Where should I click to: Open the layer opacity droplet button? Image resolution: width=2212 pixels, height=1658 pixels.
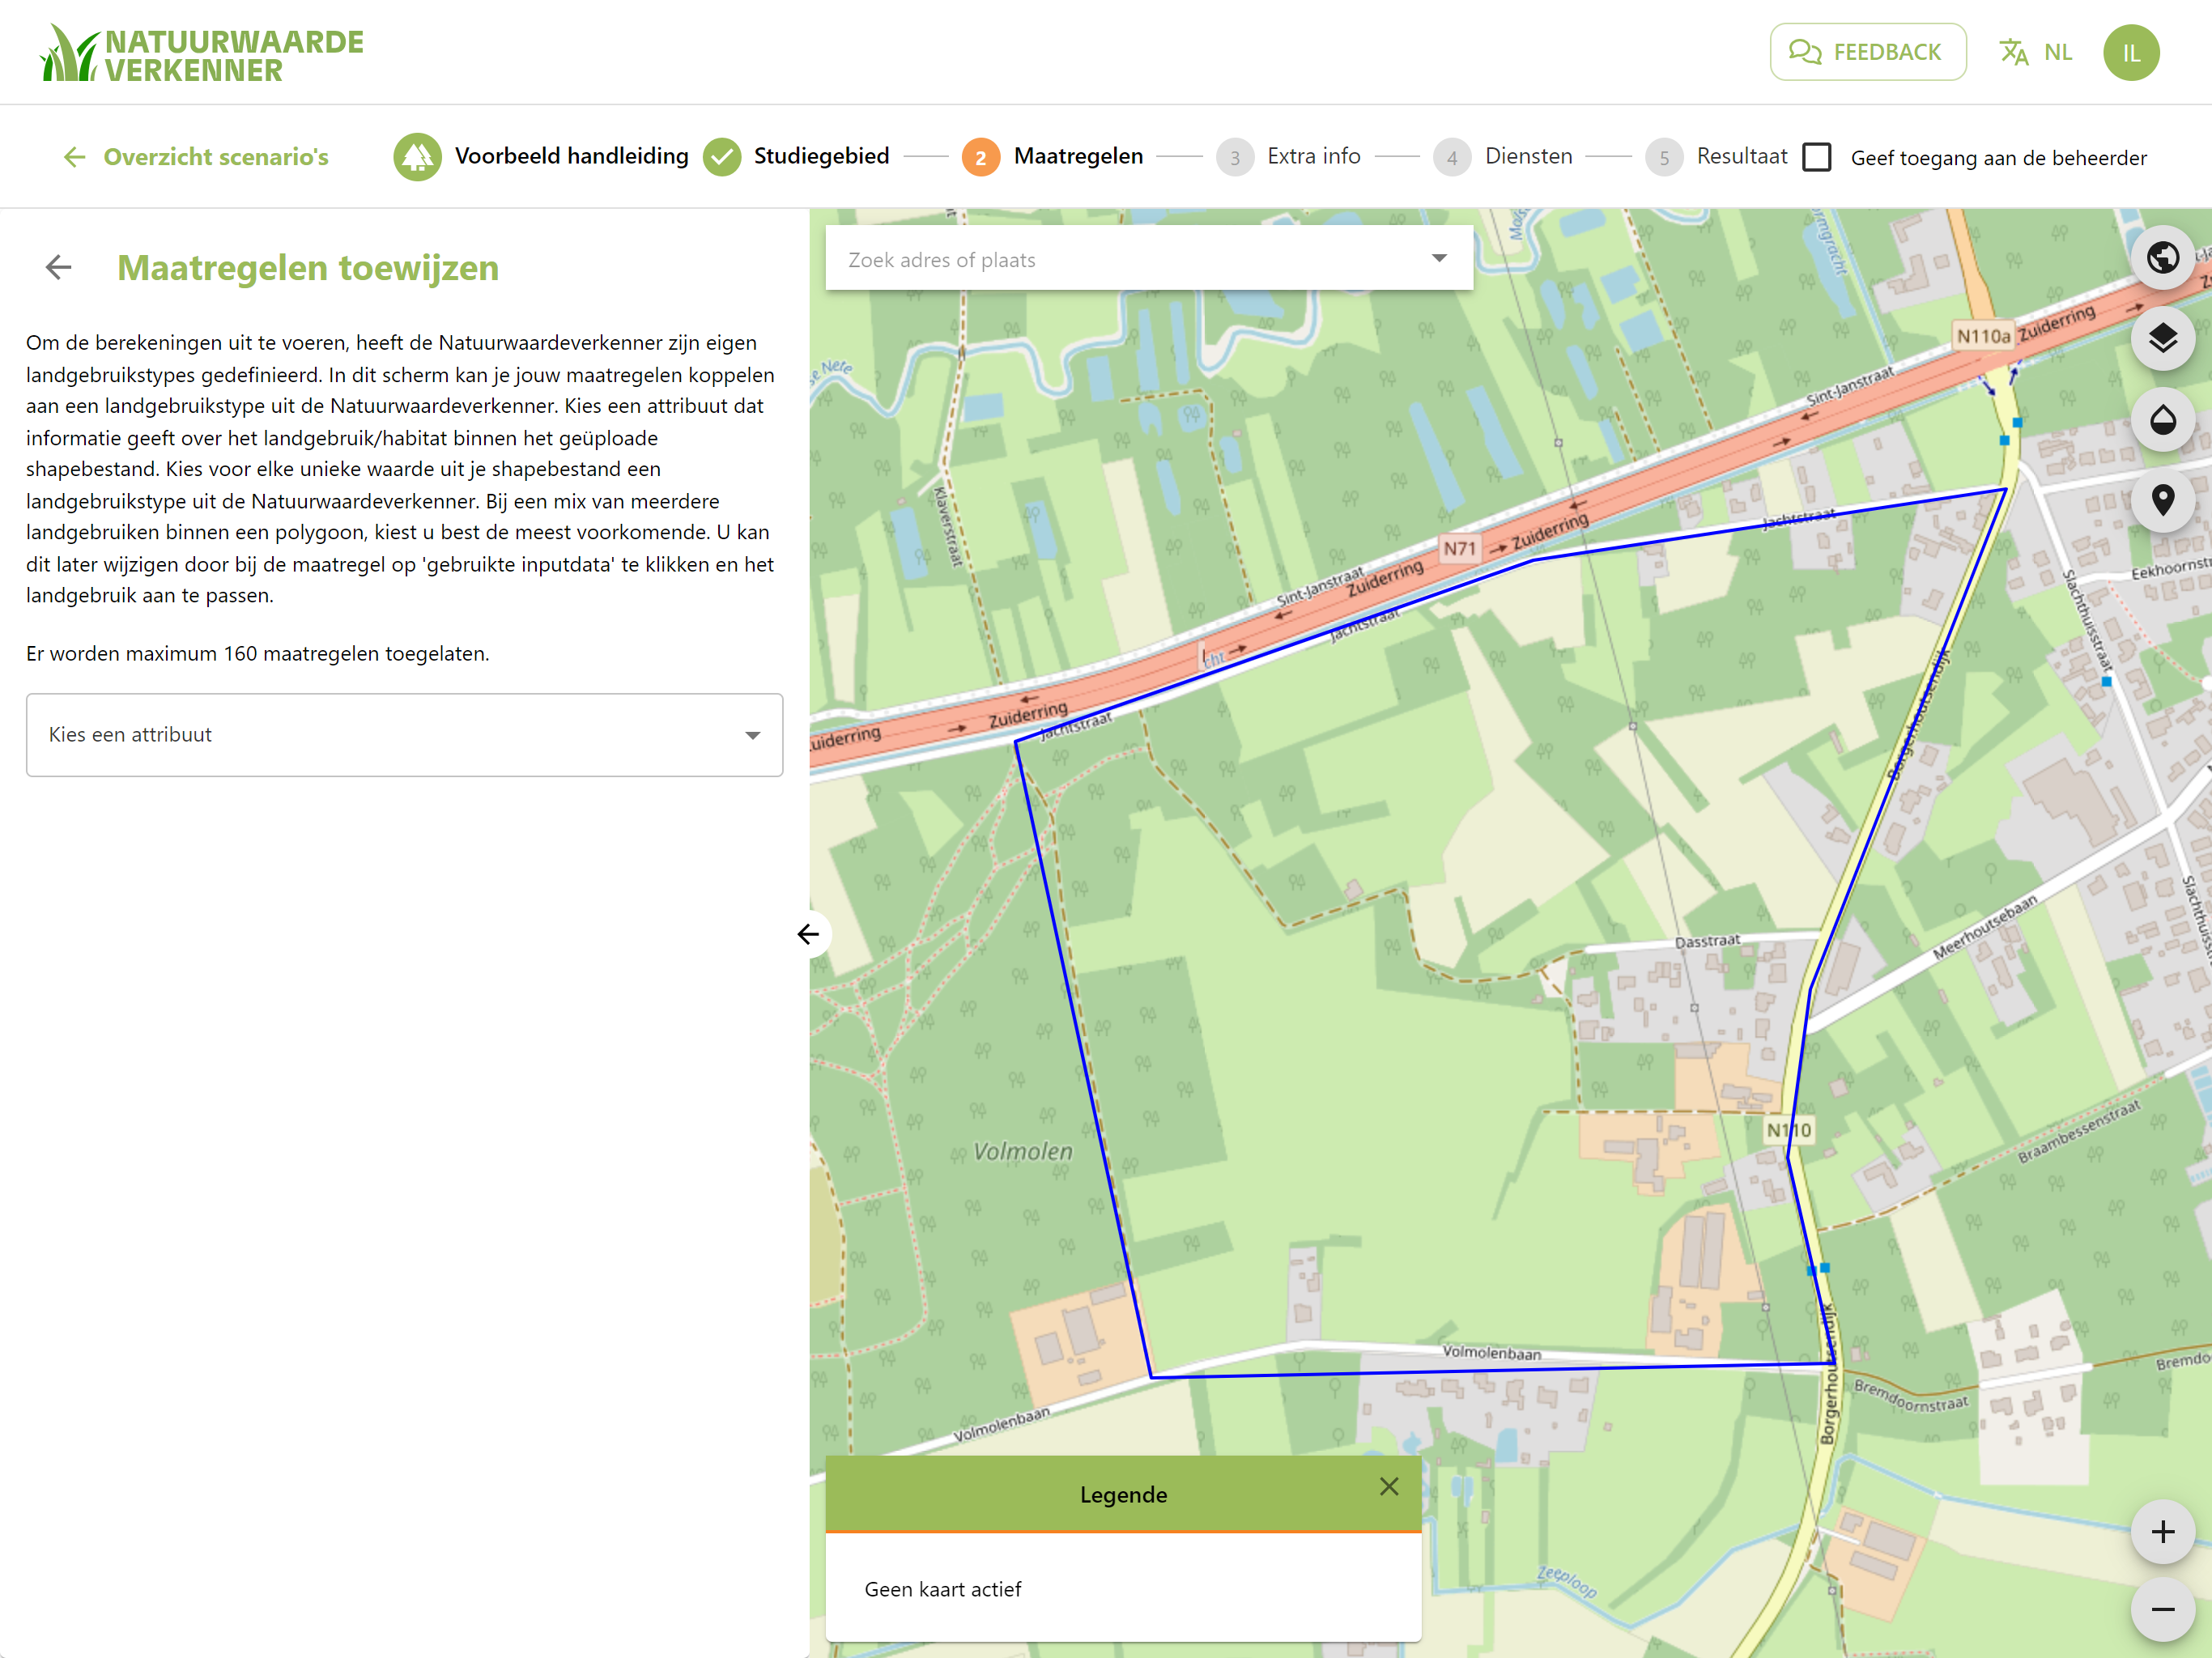[2163, 419]
